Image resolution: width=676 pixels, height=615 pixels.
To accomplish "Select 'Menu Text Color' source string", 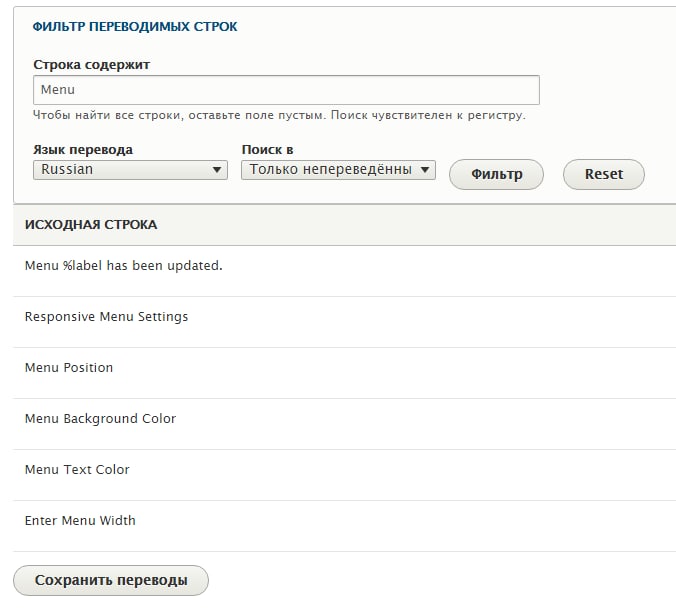I will click(77, 469).
